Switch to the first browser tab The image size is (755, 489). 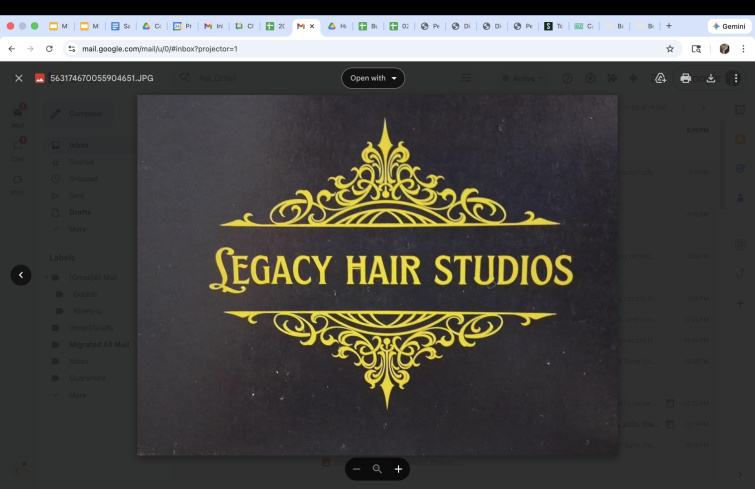59,26
